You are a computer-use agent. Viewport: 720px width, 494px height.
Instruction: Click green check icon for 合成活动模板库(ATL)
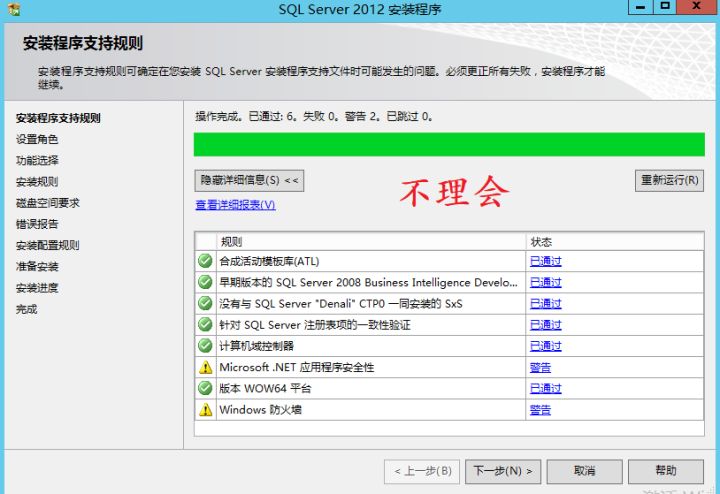pos(205,261)
